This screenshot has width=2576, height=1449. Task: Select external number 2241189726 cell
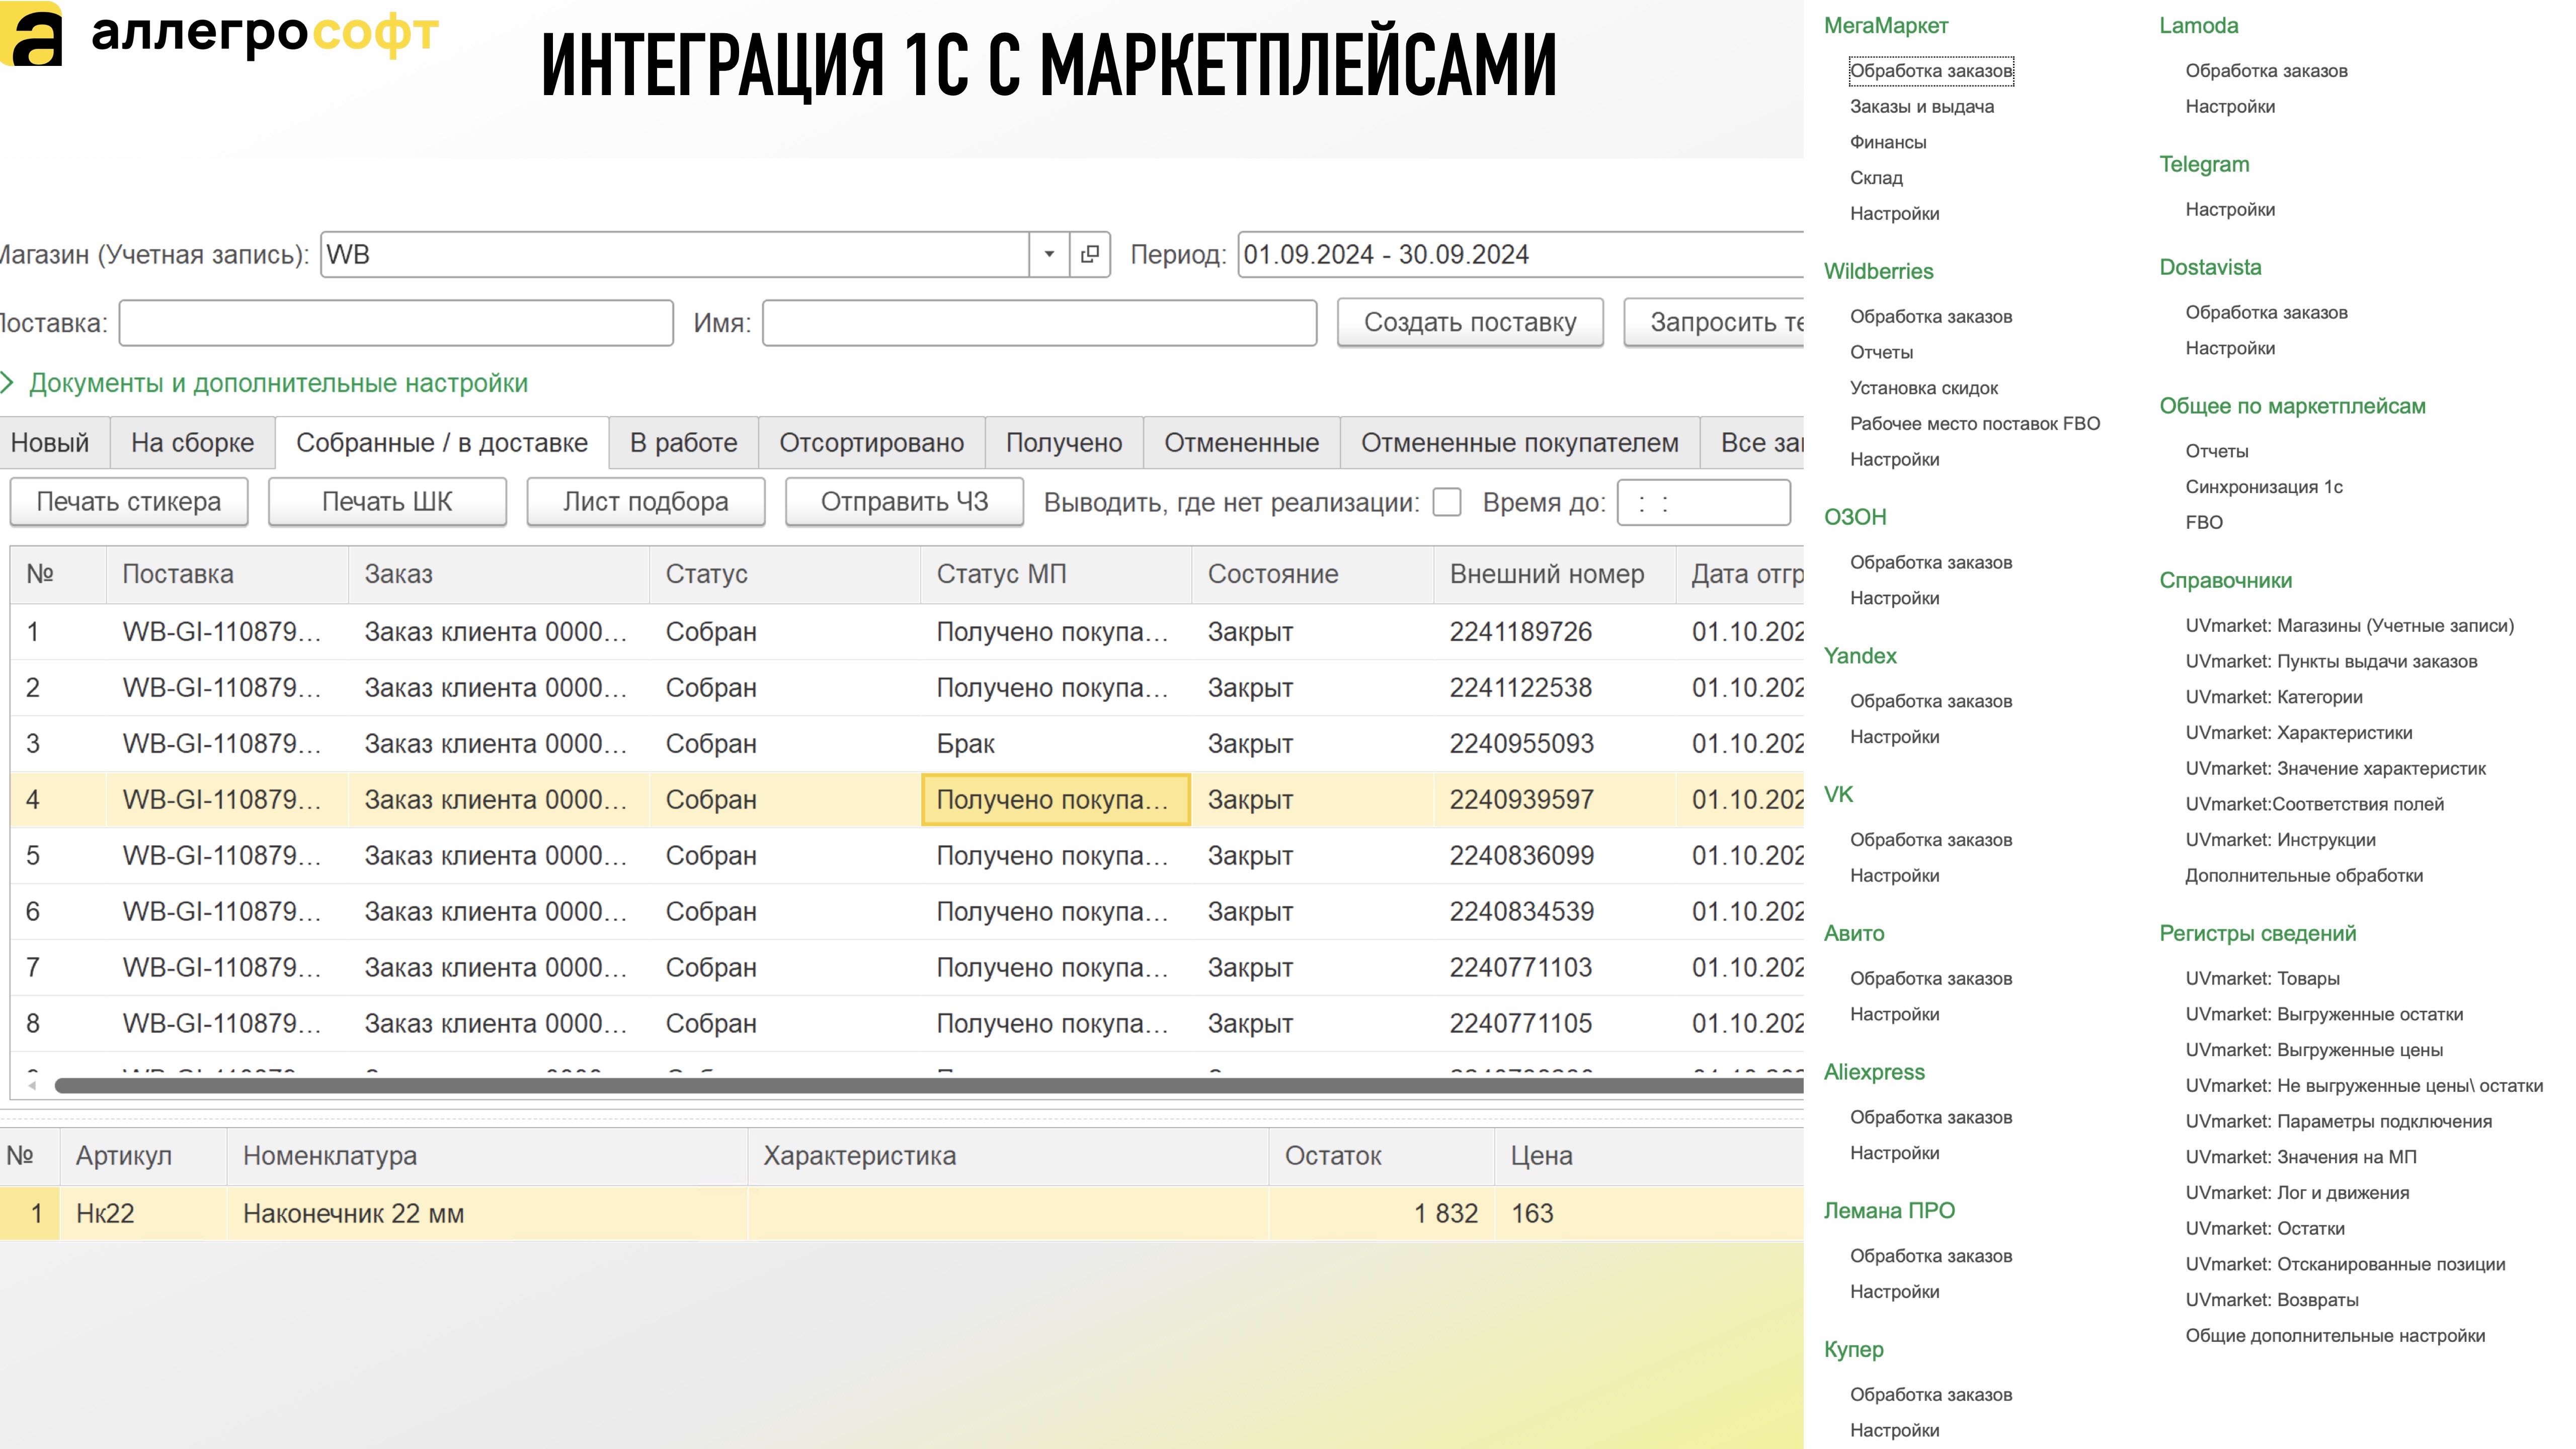[1554, 632]
